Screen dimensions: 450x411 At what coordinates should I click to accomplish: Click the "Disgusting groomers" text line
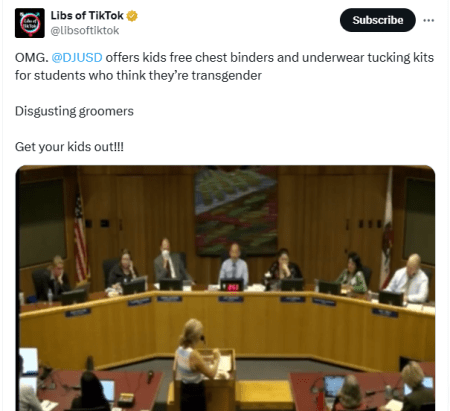click(x=74, y=111)
